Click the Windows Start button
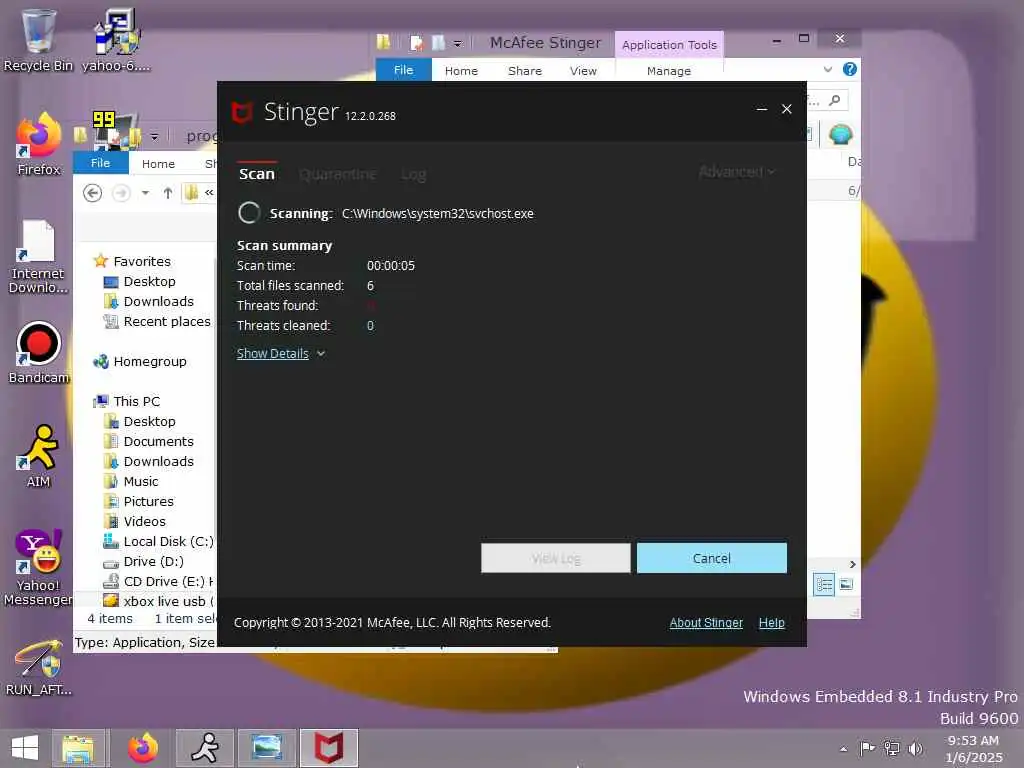This screenshot has width=1024, height=768. pos(25,748)
